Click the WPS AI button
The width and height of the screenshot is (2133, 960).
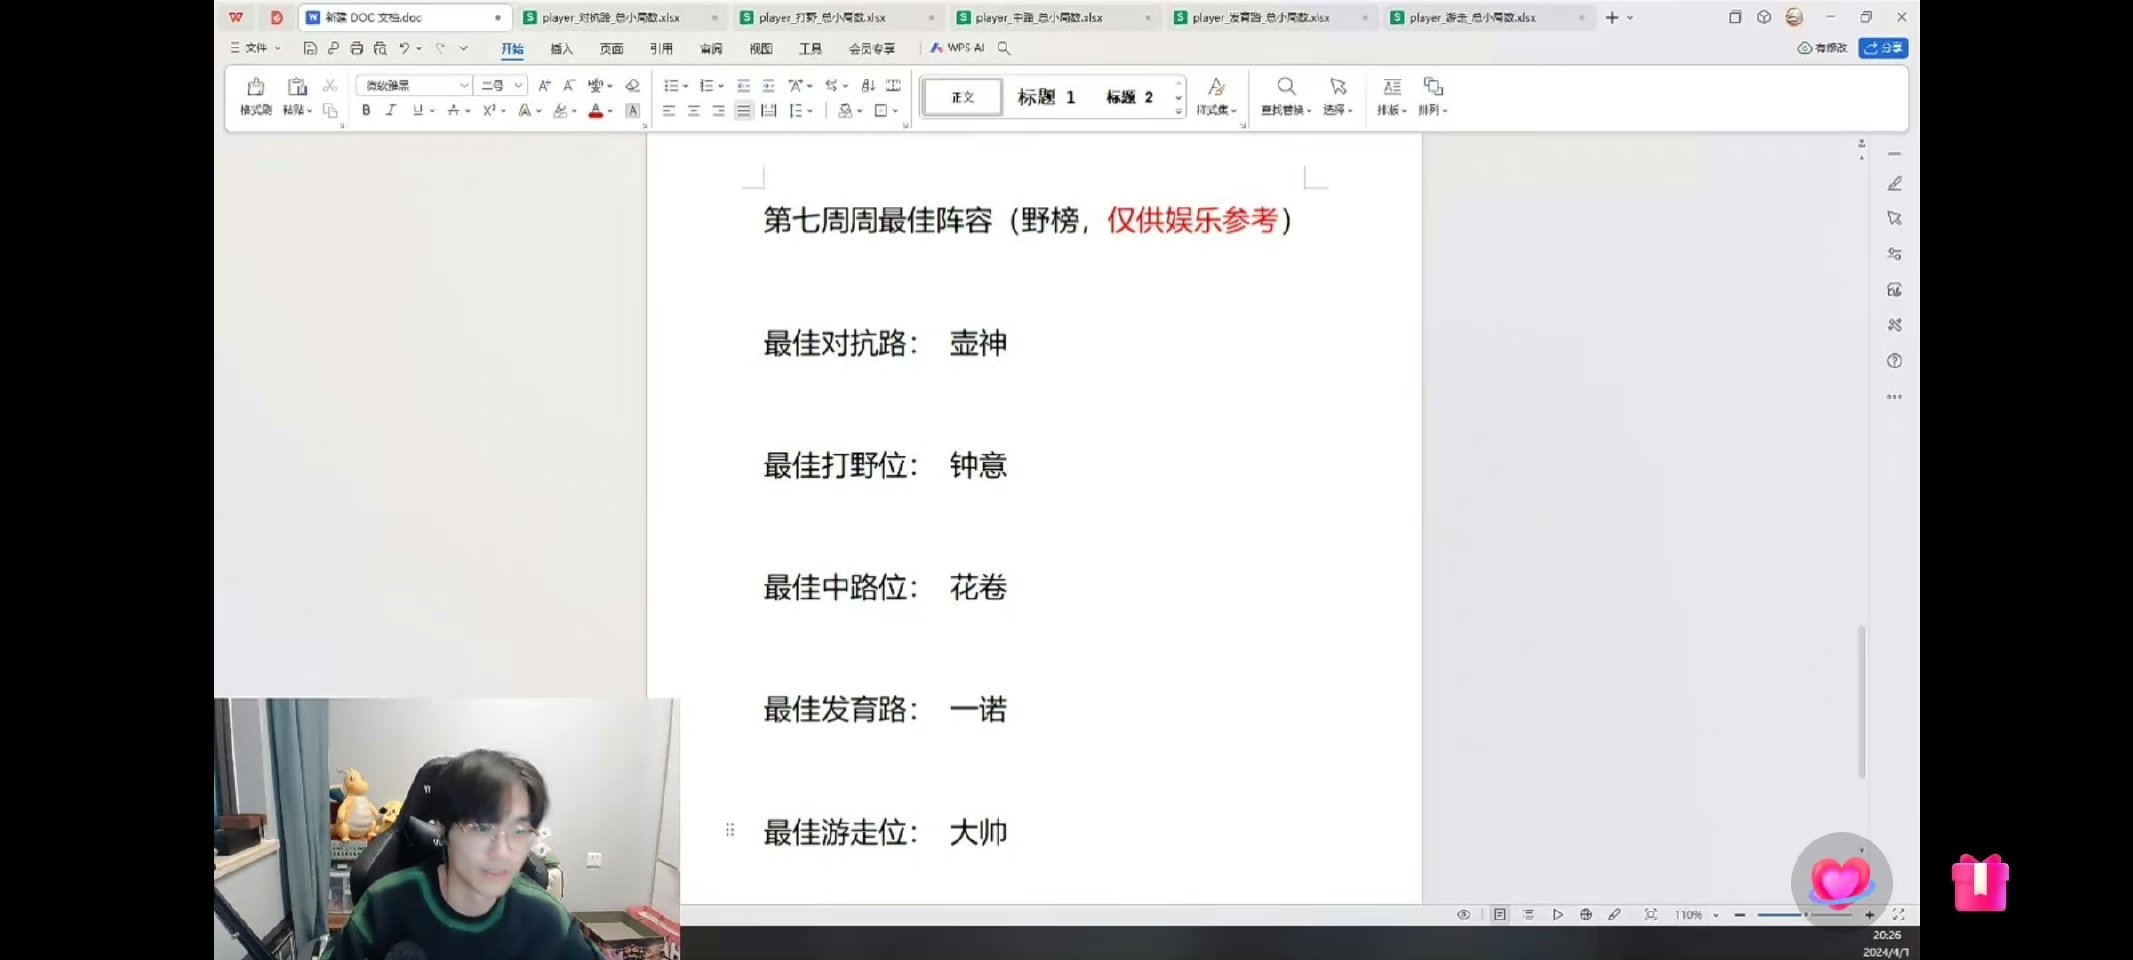click(957, 48)
